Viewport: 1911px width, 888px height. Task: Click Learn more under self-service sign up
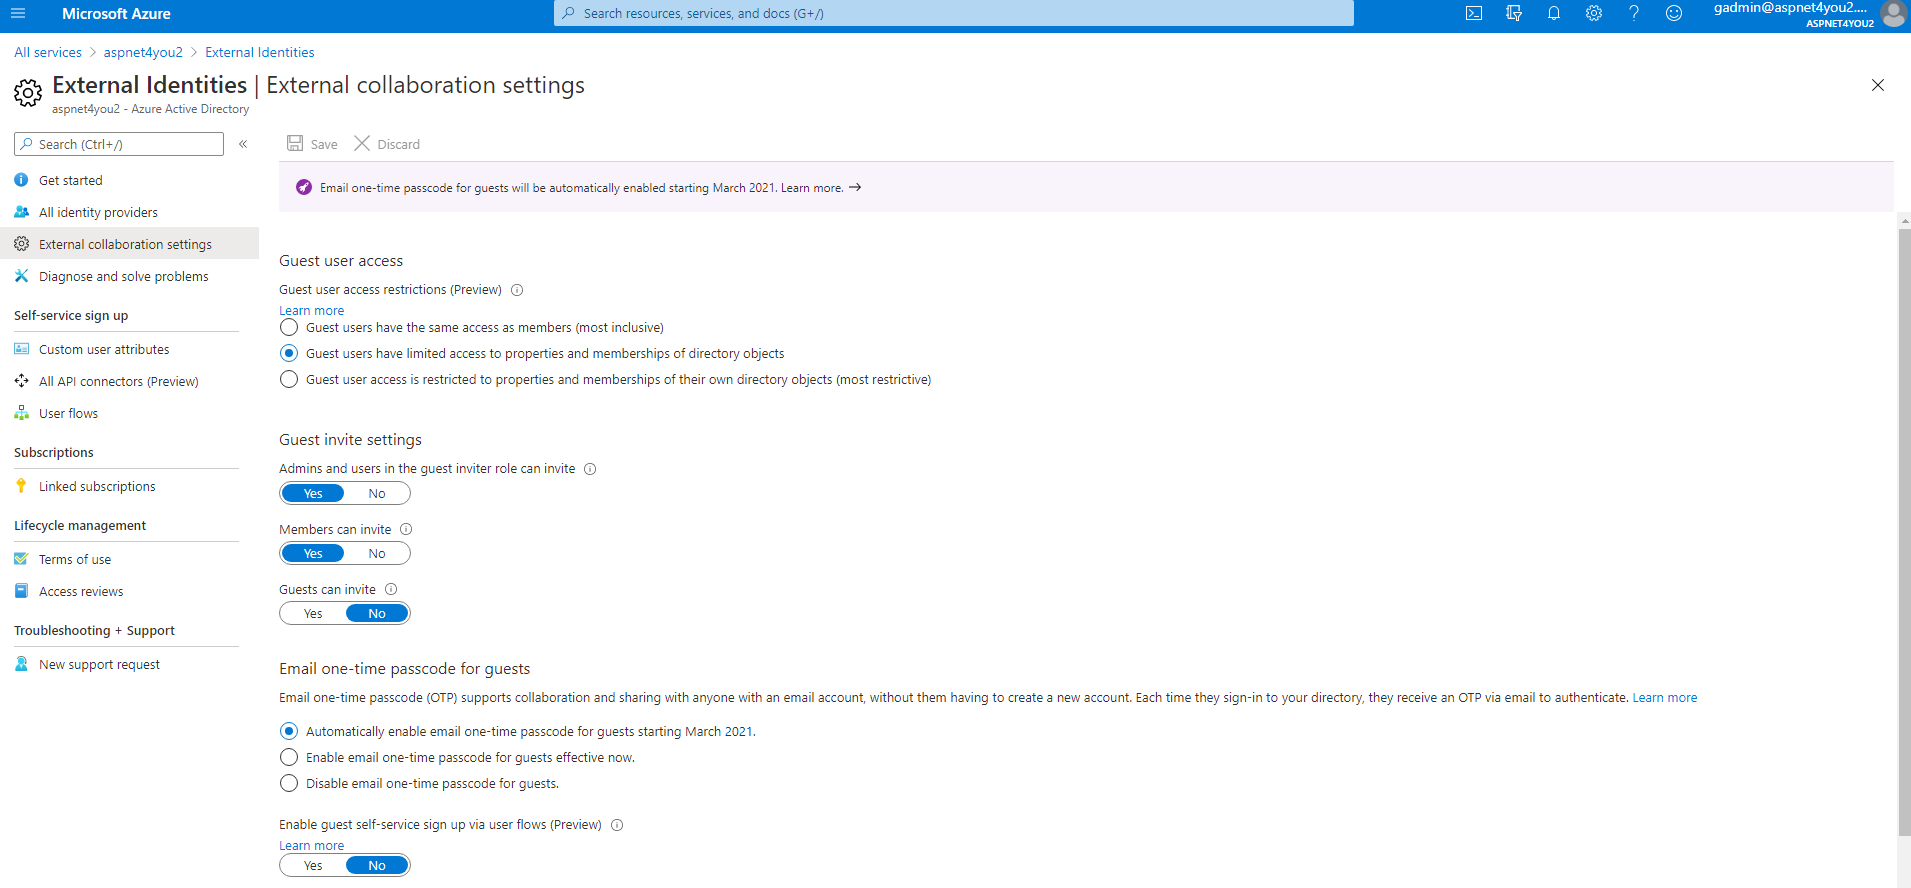click(311, 846)
